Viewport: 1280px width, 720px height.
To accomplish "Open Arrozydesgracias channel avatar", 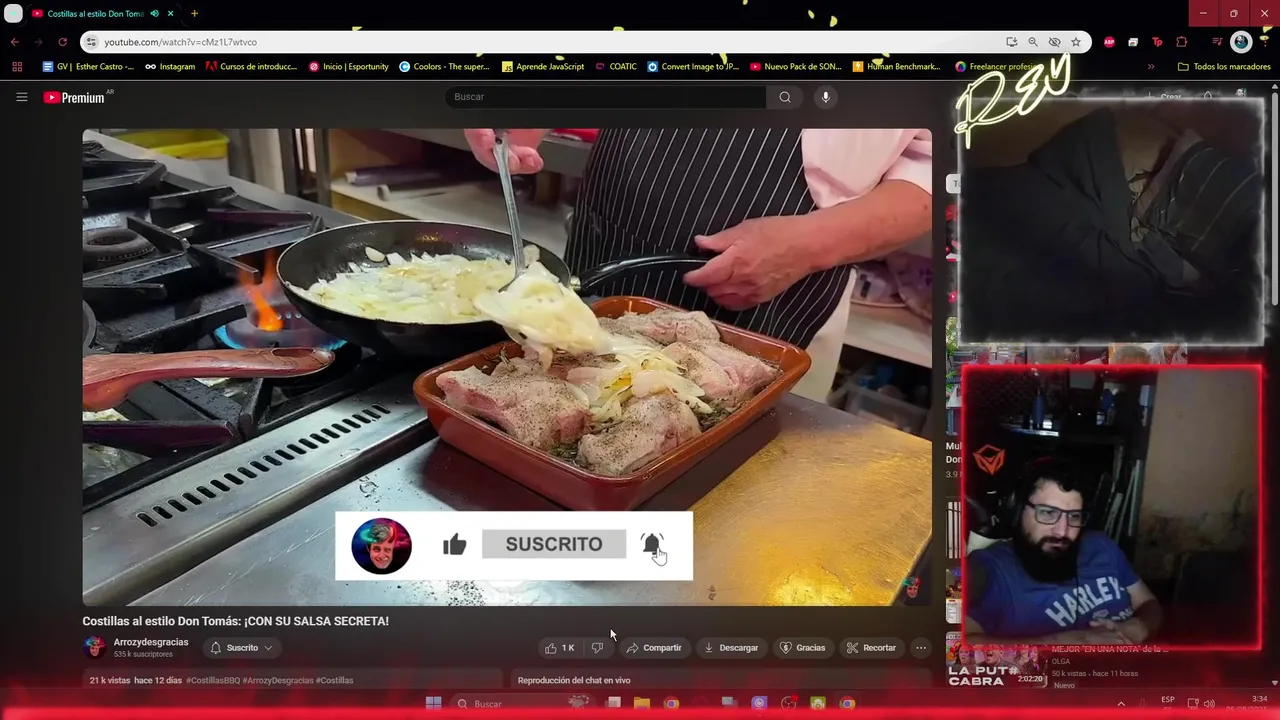I will pyautogui.click(x=95, y=647).
